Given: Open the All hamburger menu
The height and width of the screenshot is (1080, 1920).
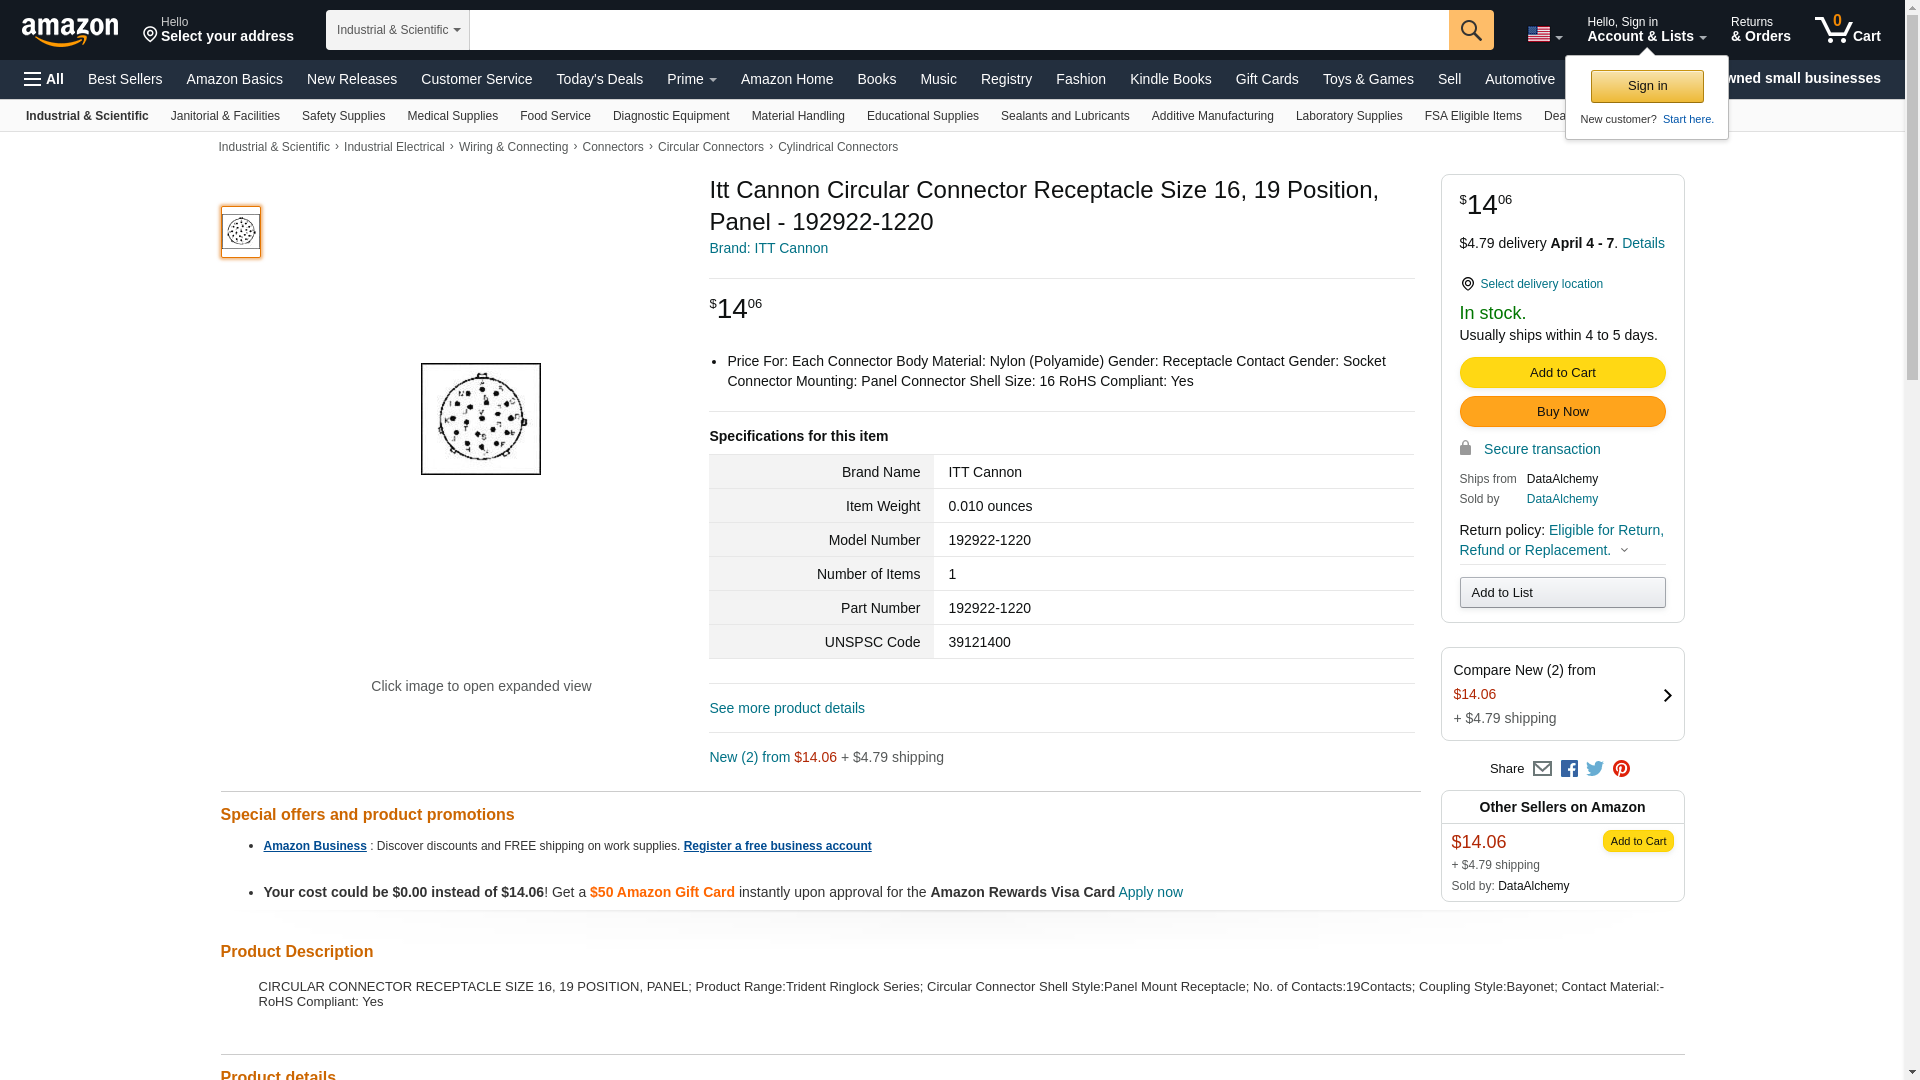Looking at the screenshot, I should tap(44, 79).
